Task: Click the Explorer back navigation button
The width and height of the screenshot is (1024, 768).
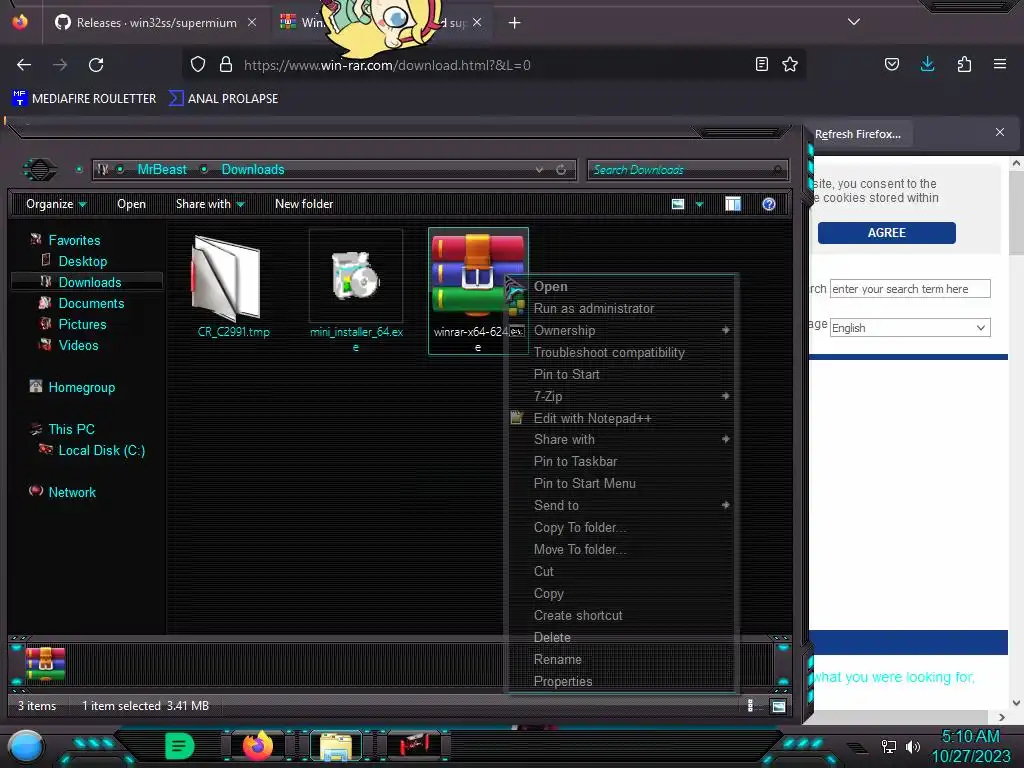Action: pyautogui.click(x=39, y=170)
